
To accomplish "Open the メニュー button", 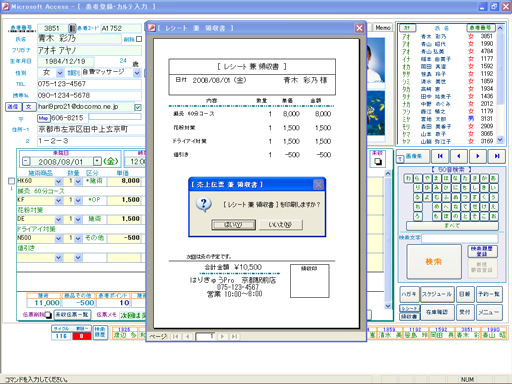I will [489, 312].
